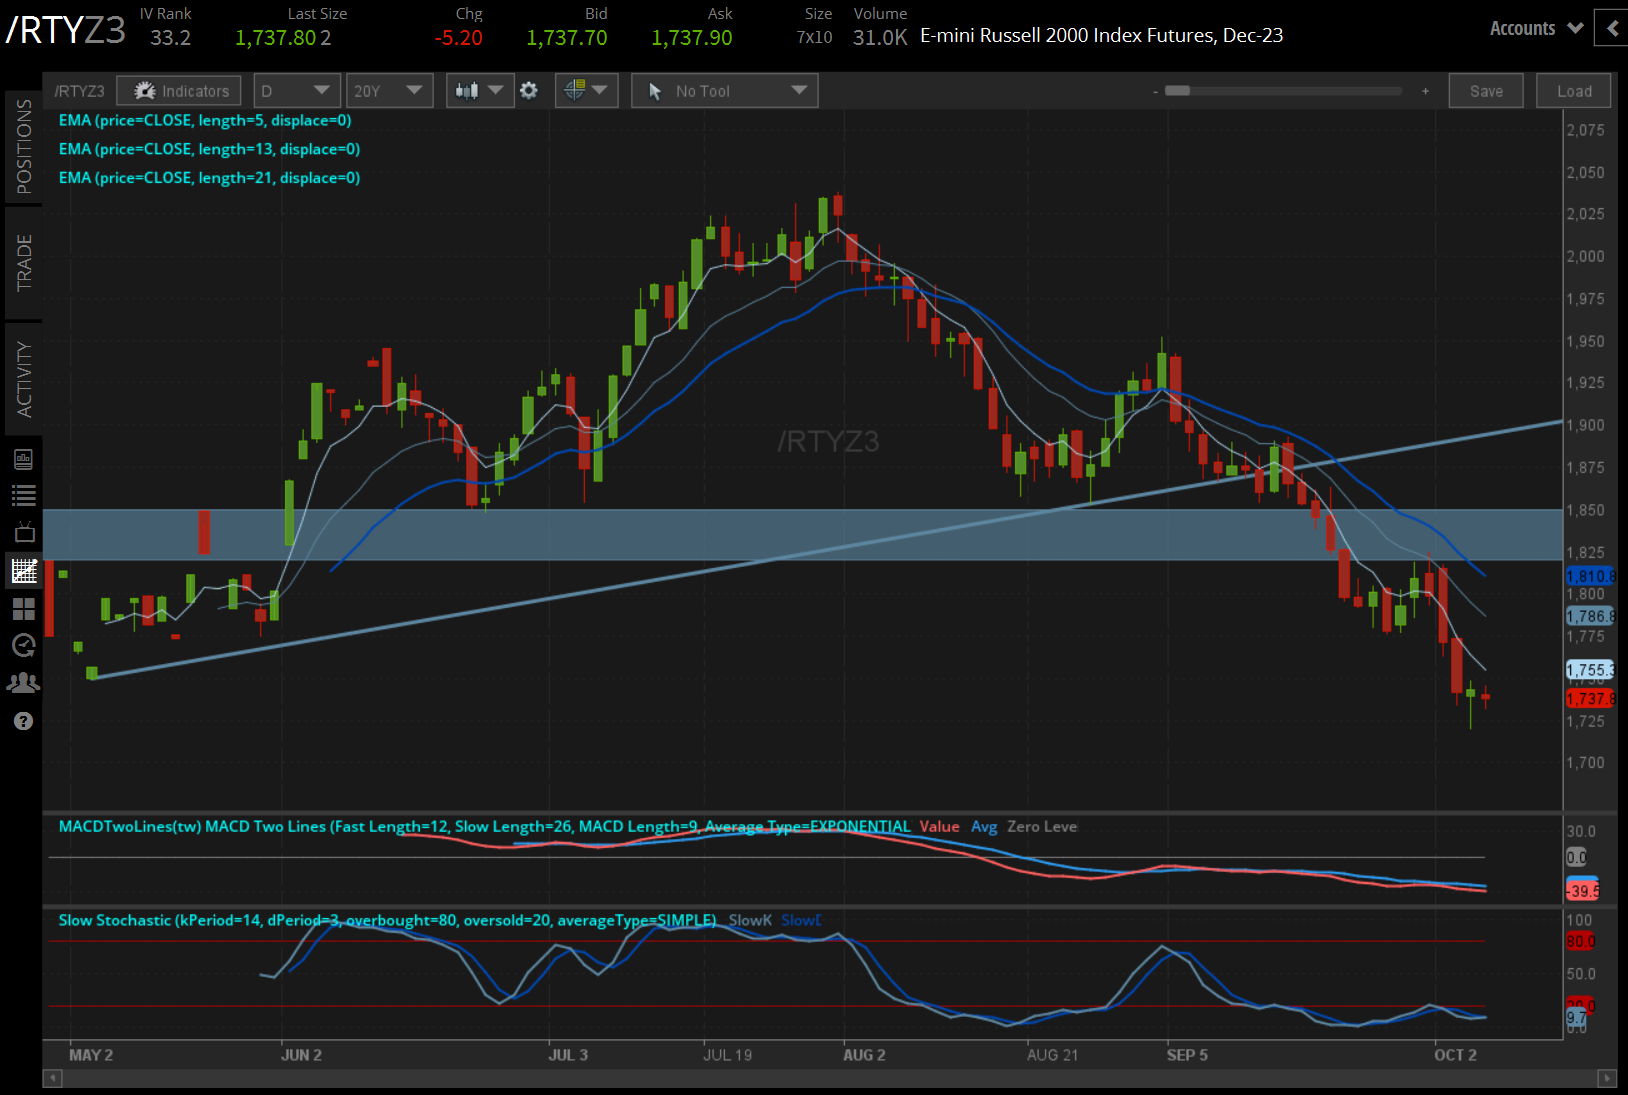1628x1095 pixels.
Task: Select the EMA length=5 study label
Action: (205, 120)
